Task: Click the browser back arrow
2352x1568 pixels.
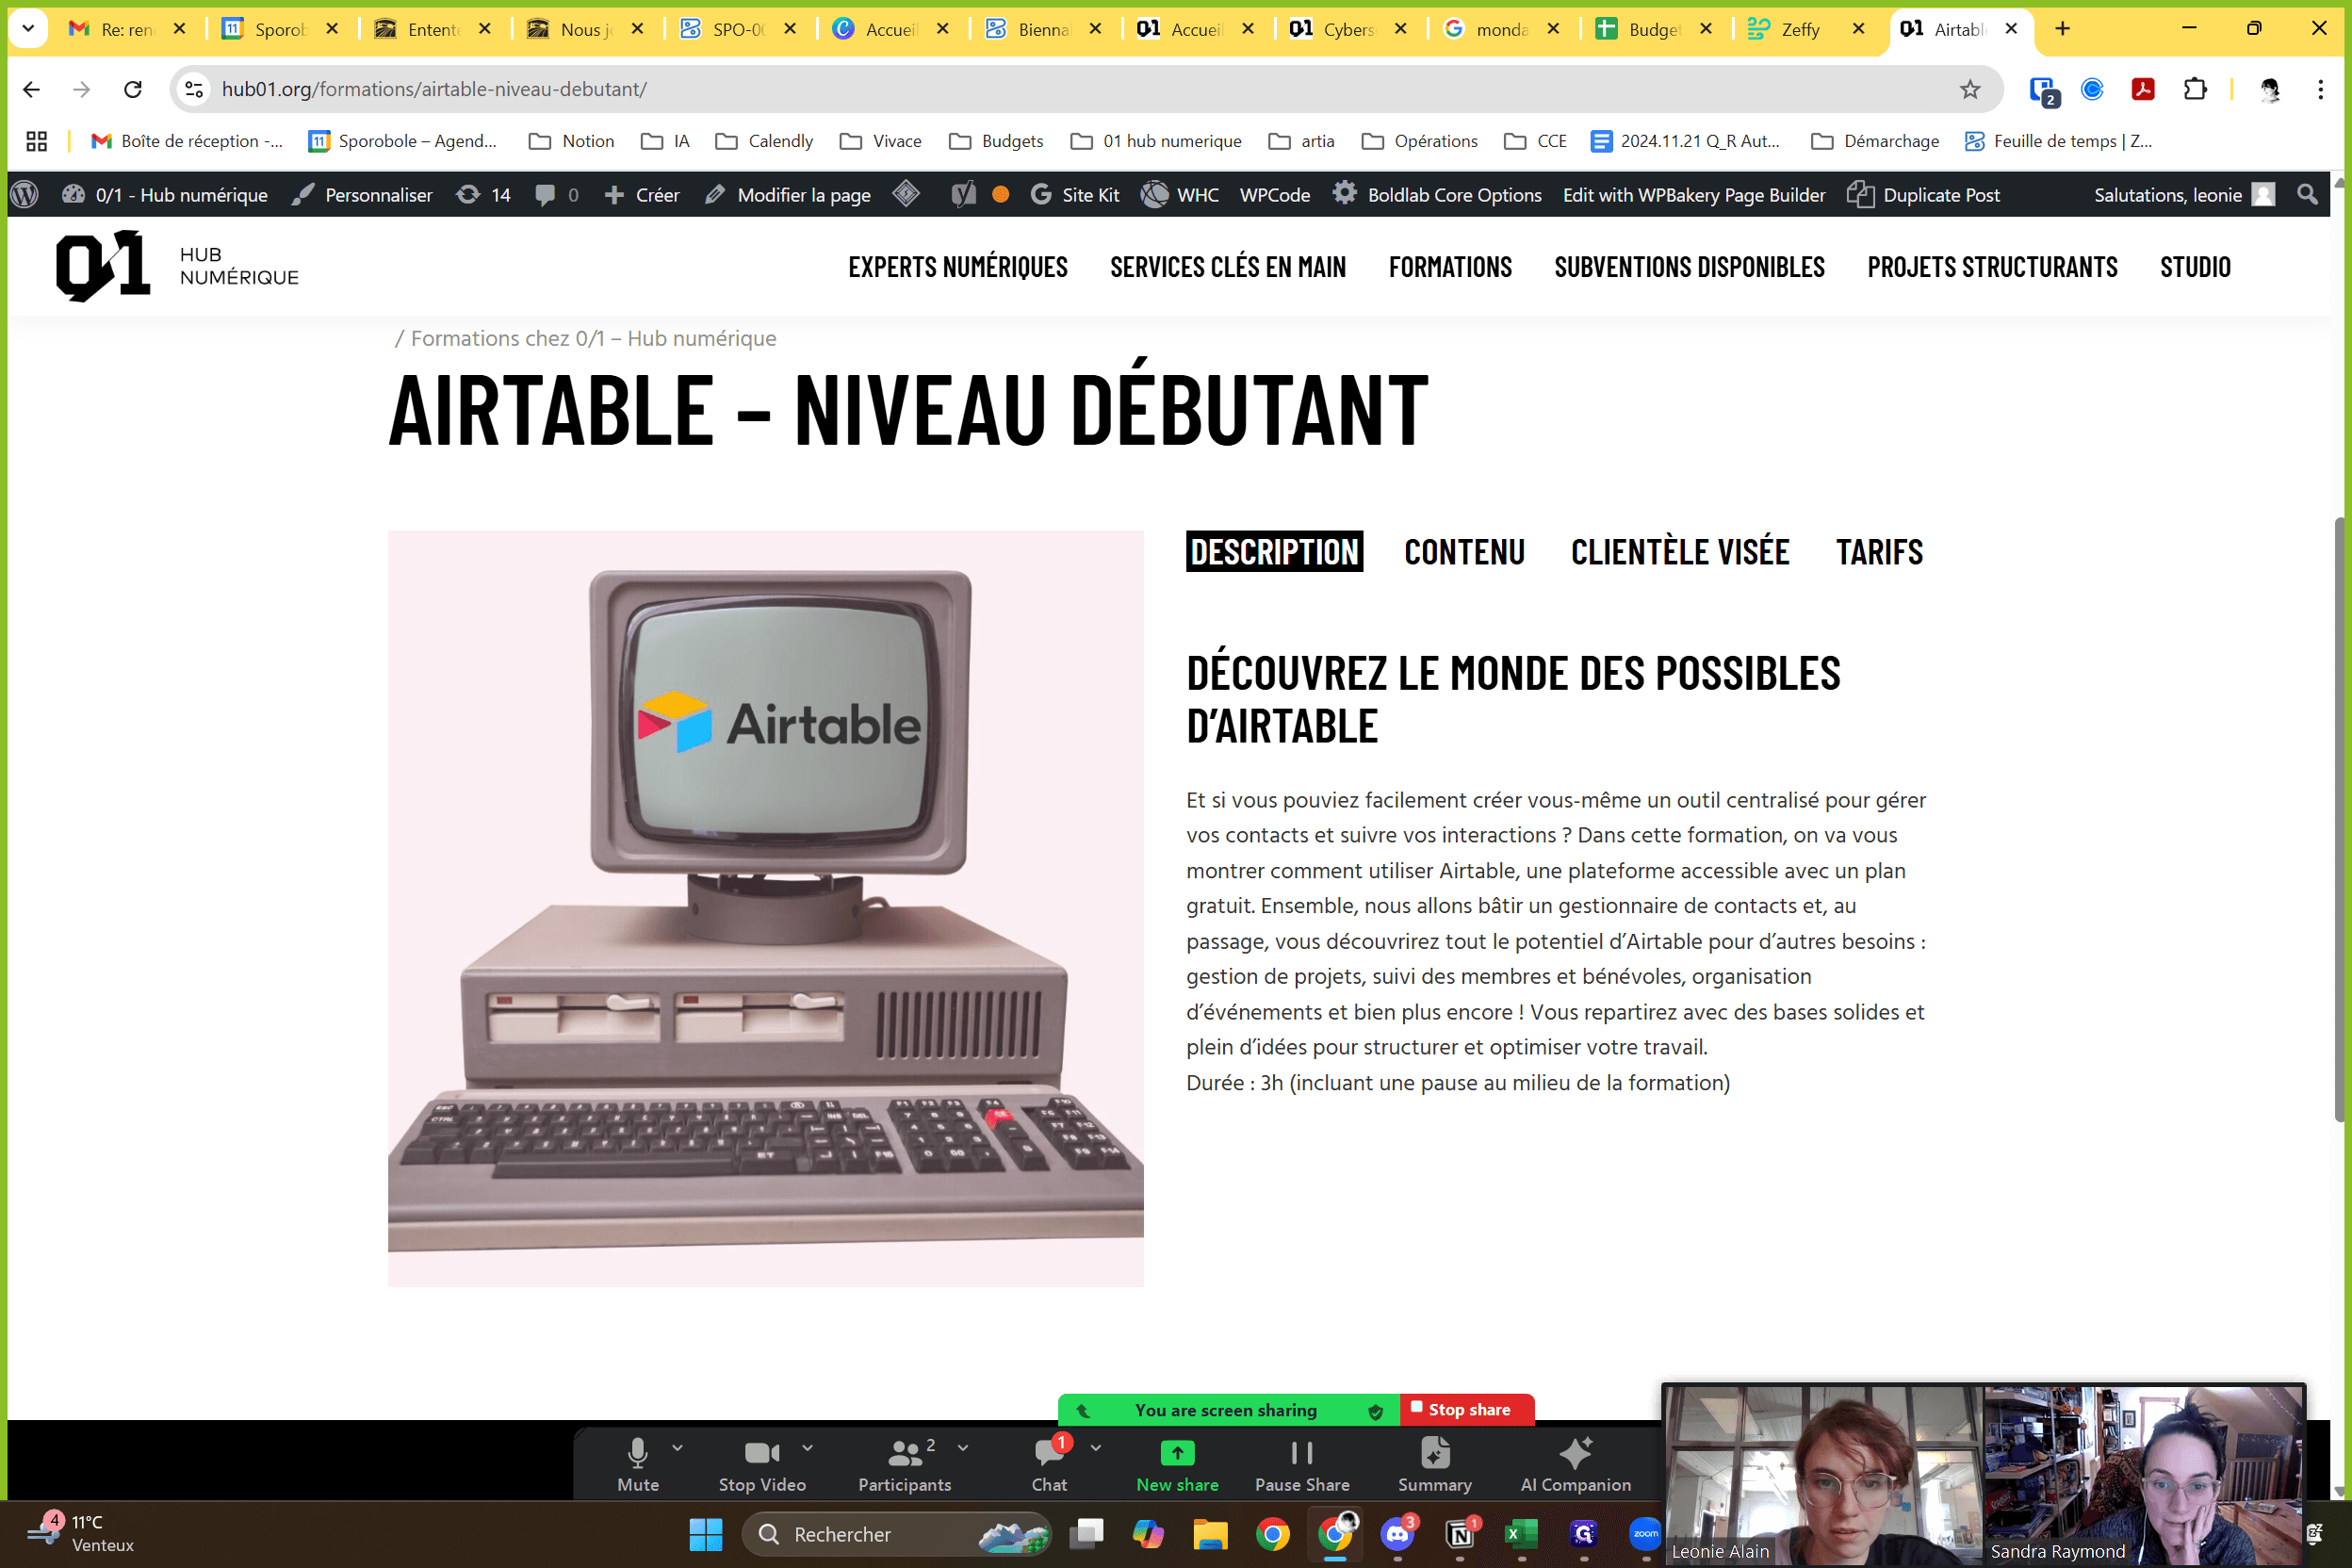Action: click(x=31, y=89)
